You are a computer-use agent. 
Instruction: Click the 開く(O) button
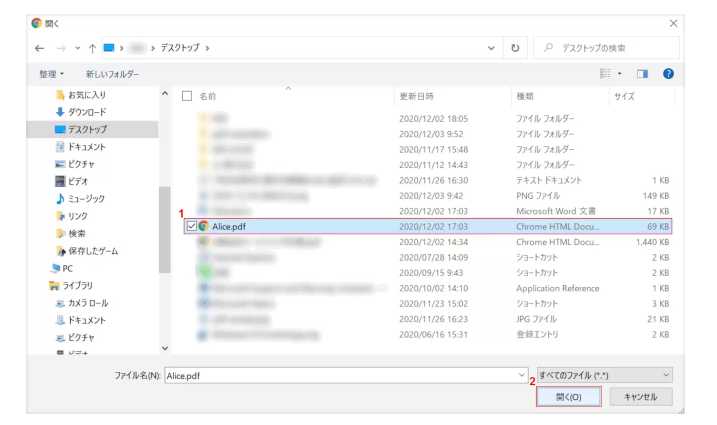(568, 397)
